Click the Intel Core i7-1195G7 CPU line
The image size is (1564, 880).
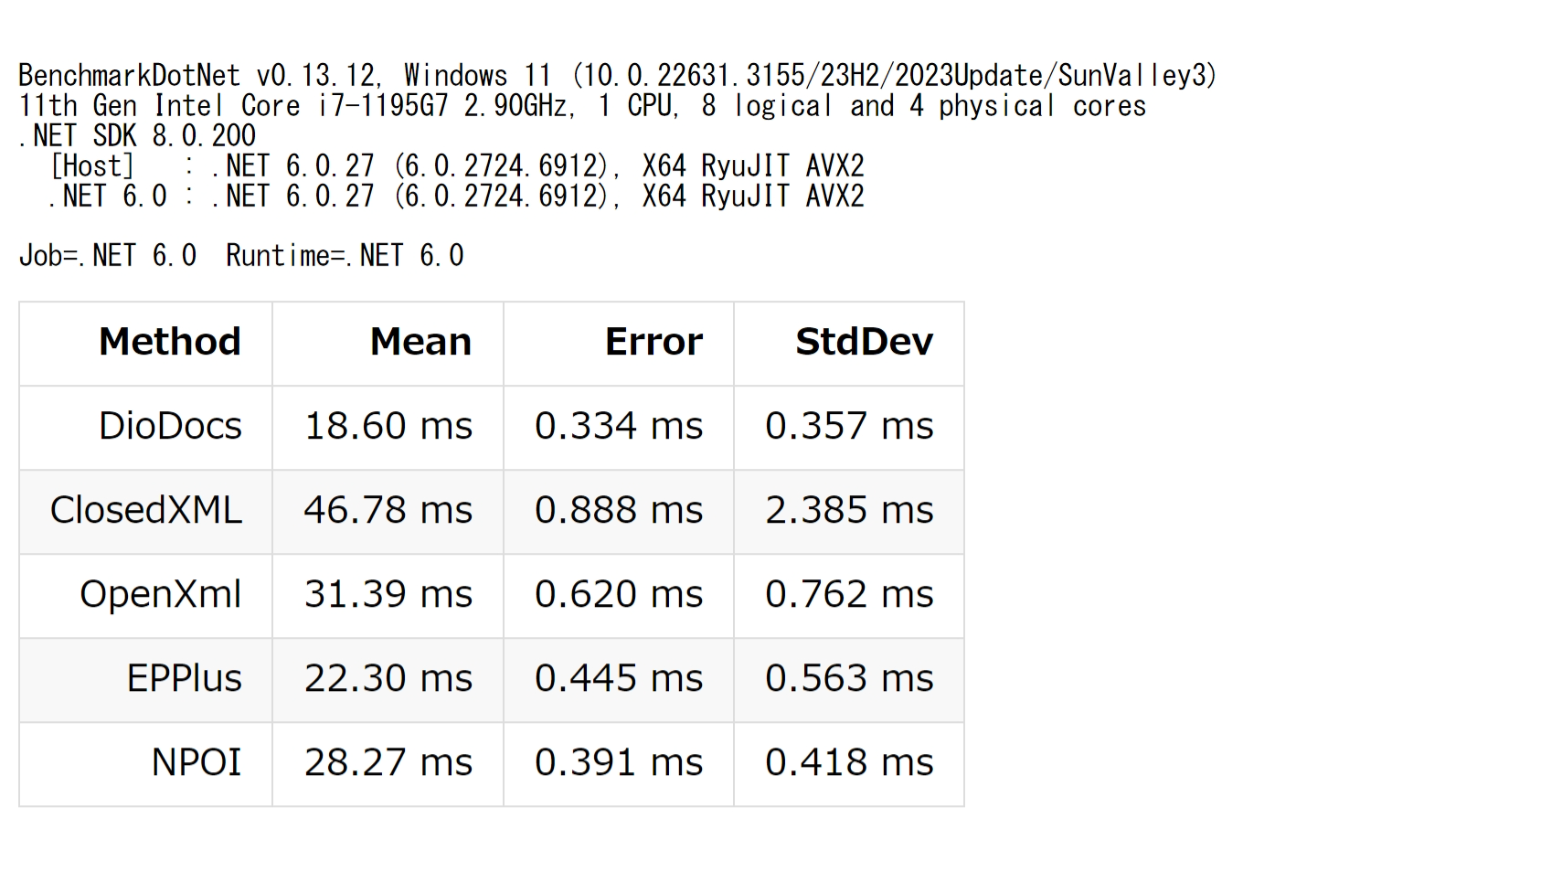click(582, 106)
